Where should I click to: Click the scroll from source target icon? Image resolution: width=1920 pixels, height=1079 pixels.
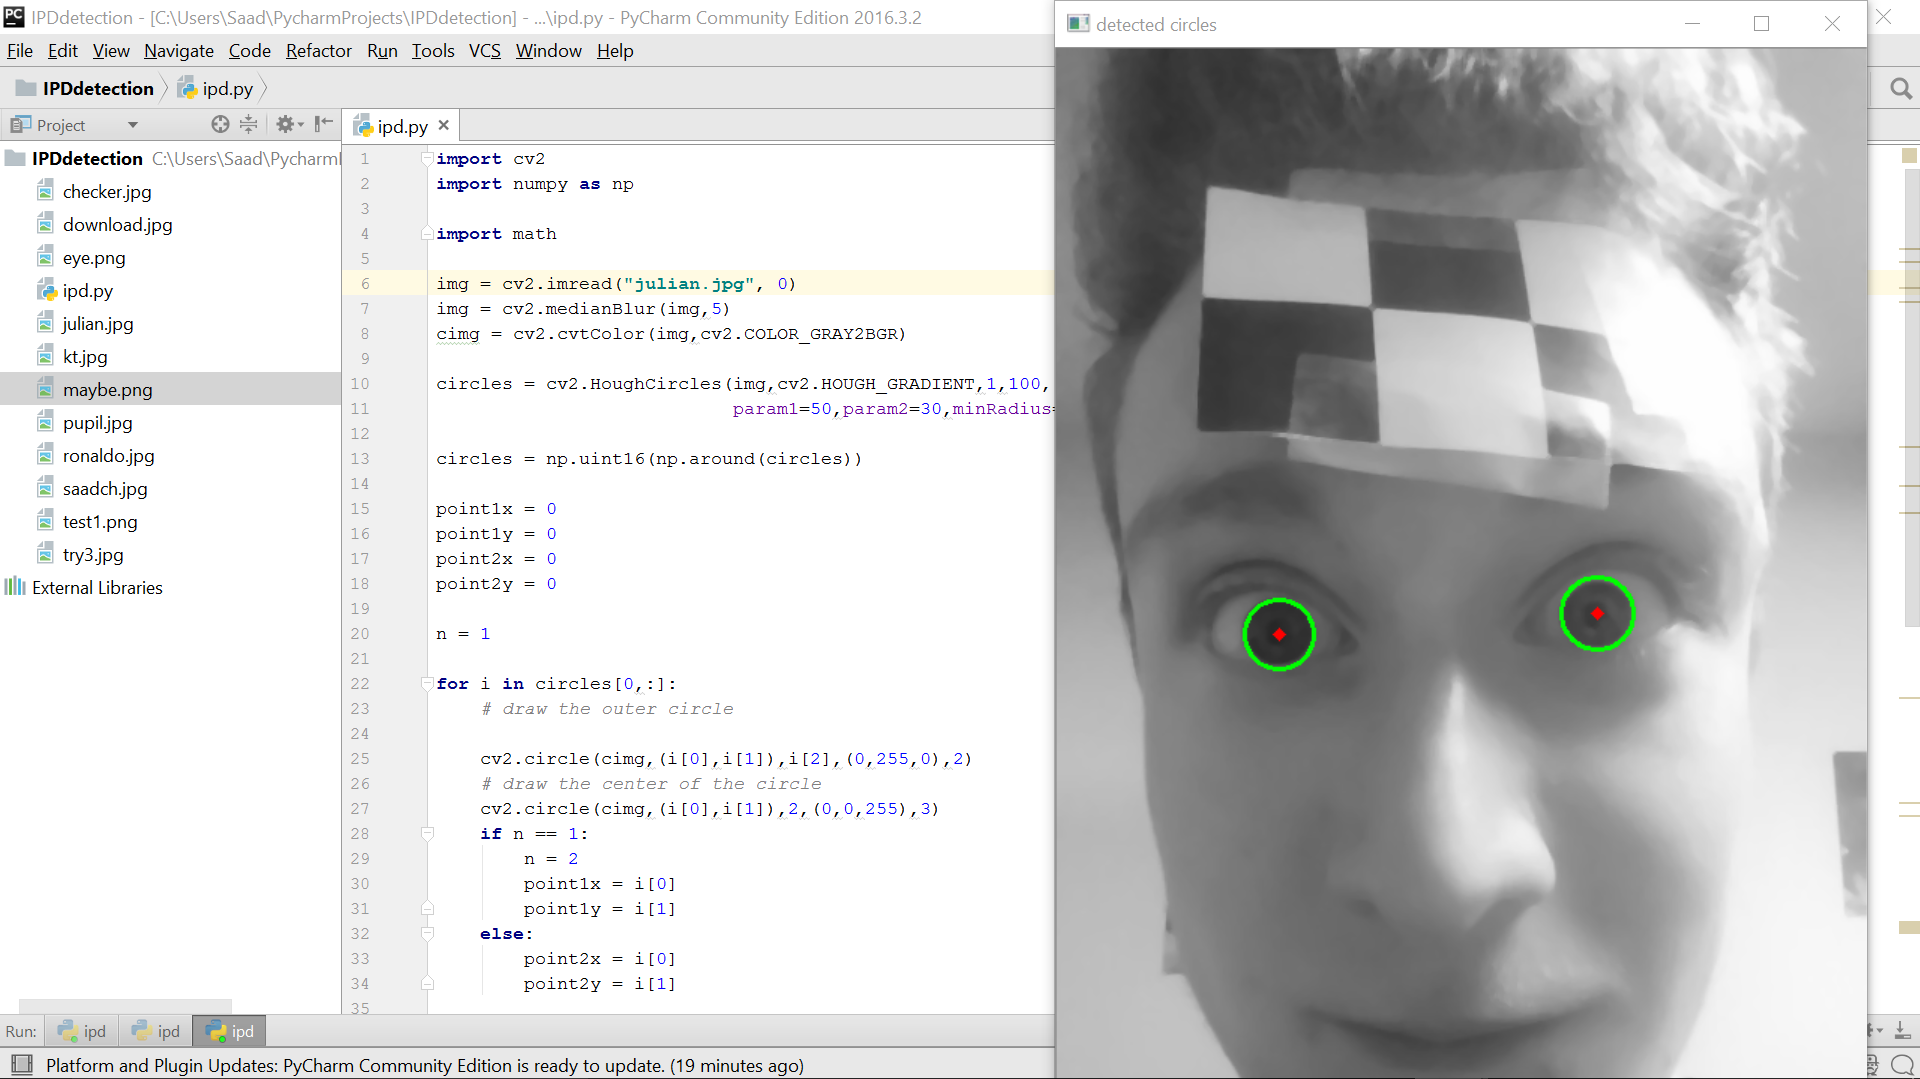pyautogui.click(x=220, y=124)
